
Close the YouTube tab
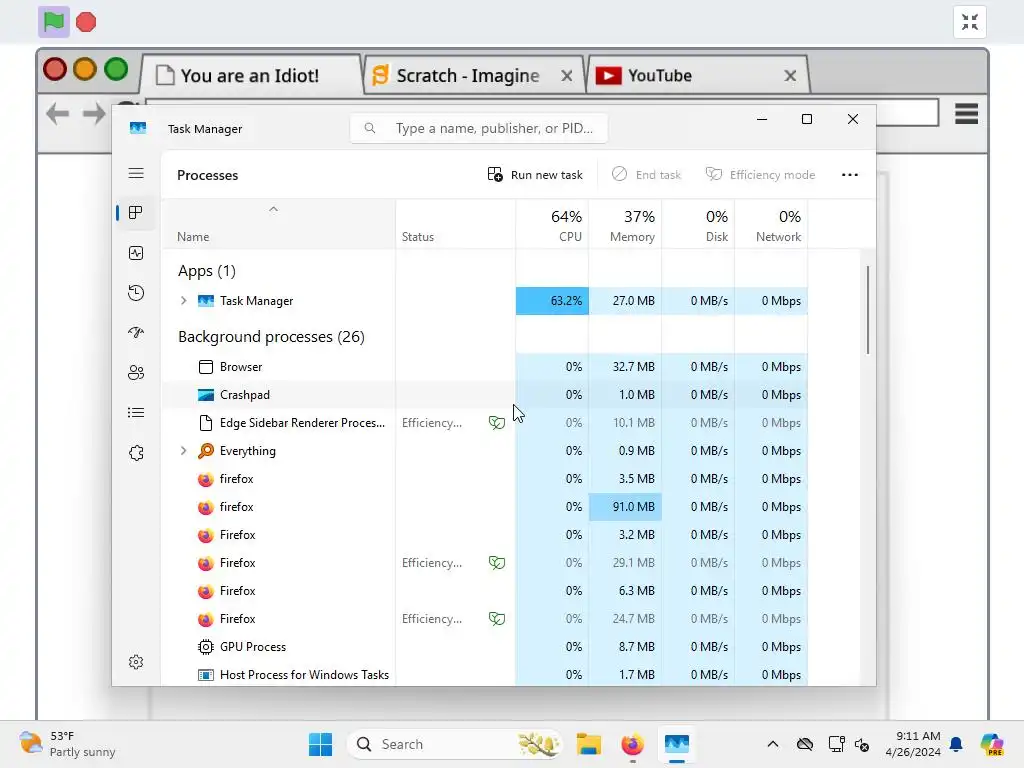coord(790,76)
